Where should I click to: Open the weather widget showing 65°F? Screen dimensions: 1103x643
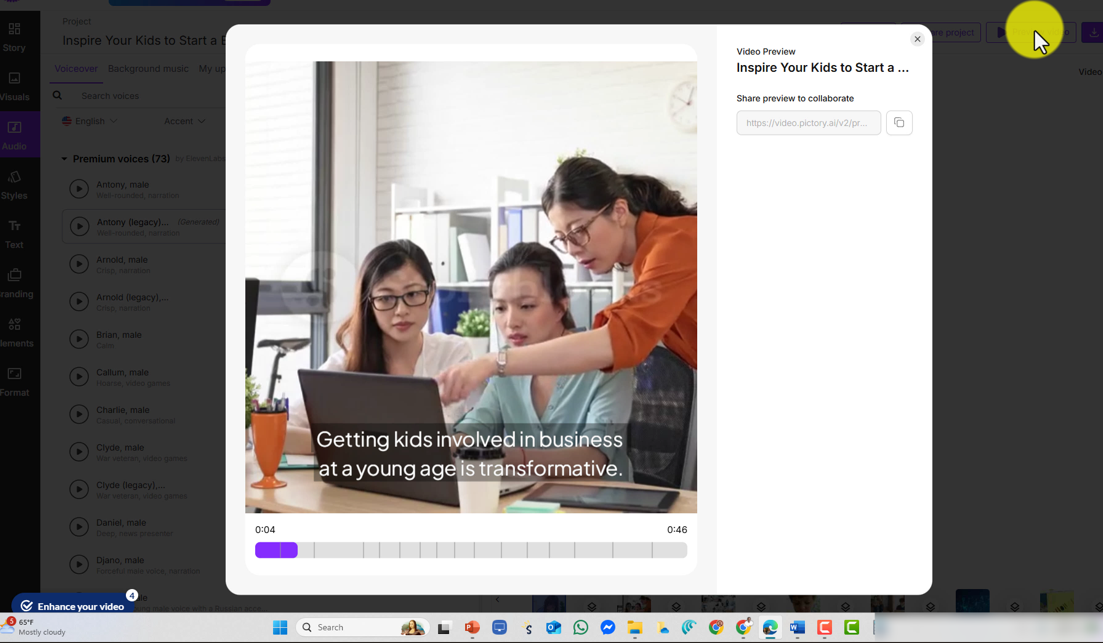coord(35,627)
